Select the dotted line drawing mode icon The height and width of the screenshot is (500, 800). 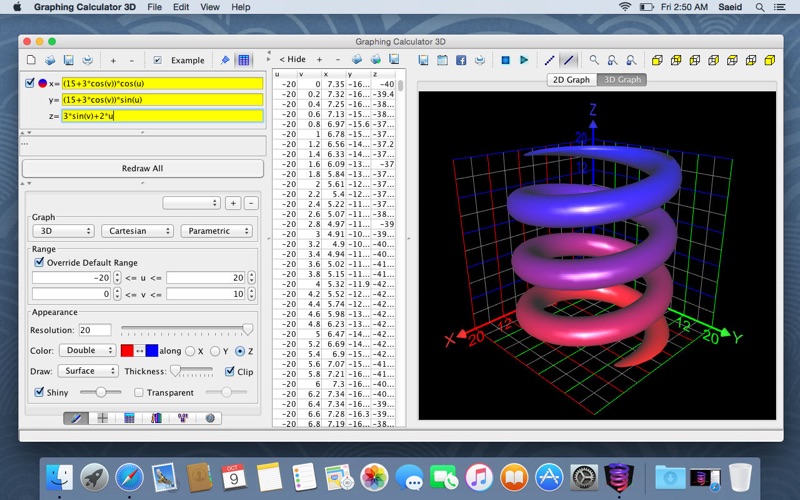pos(549,60)
